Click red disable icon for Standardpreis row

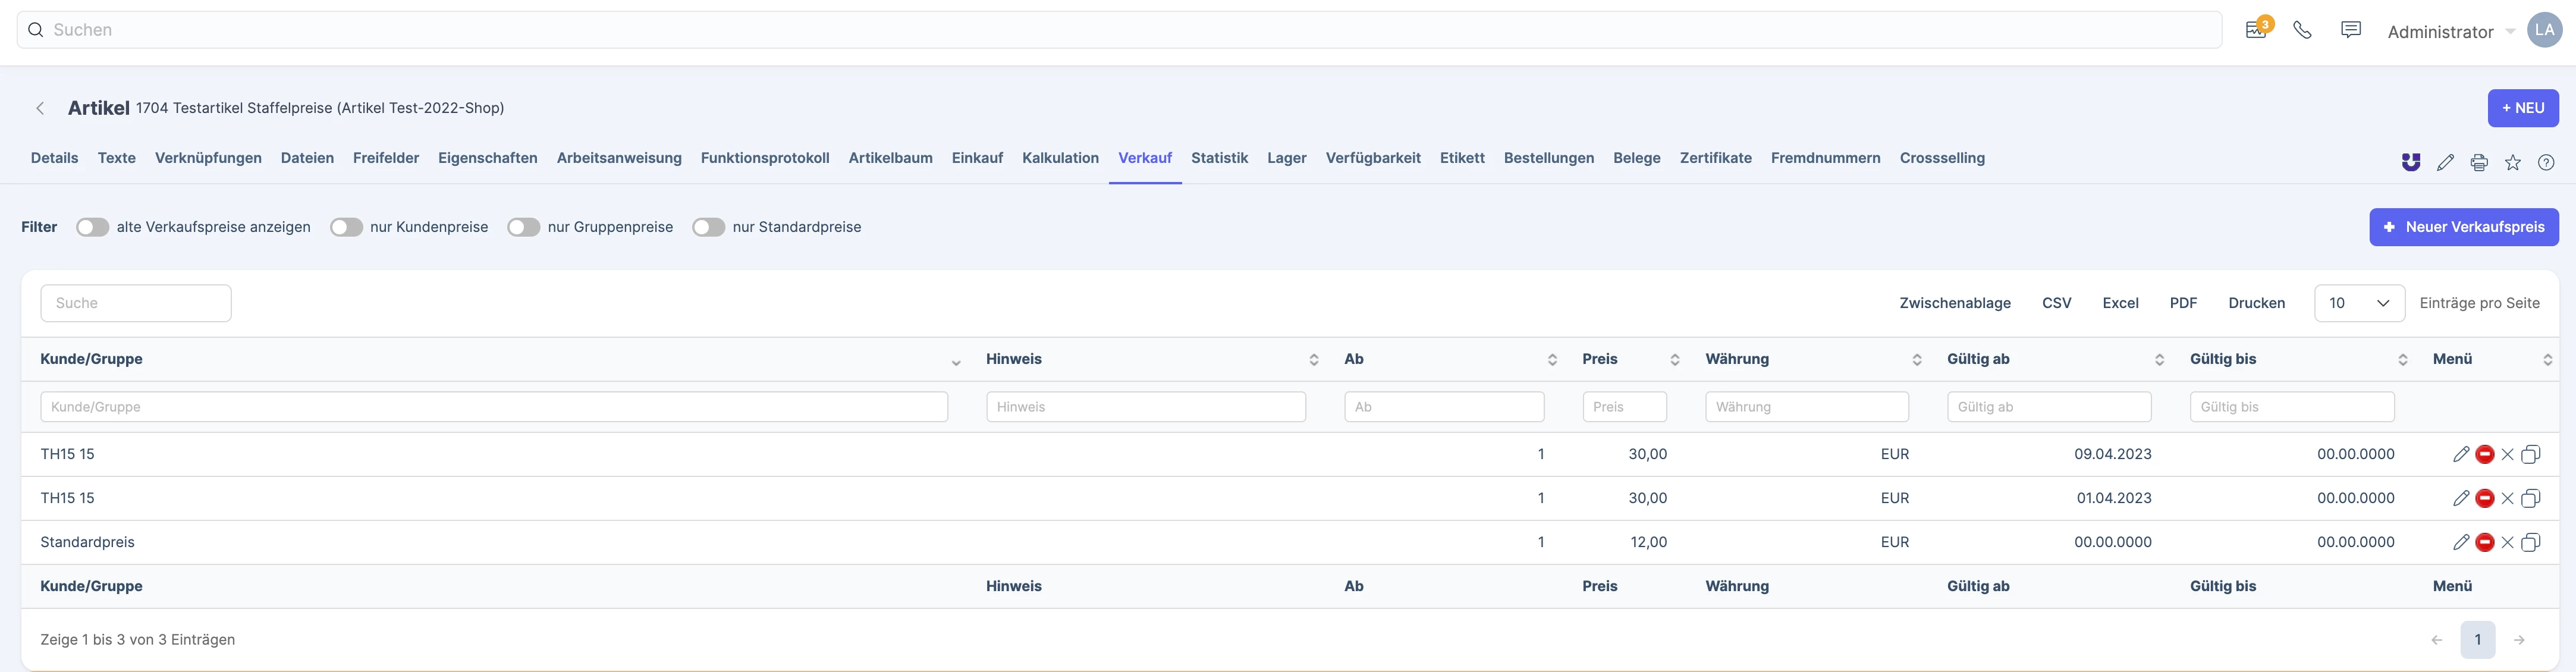tap(2485, 542)
